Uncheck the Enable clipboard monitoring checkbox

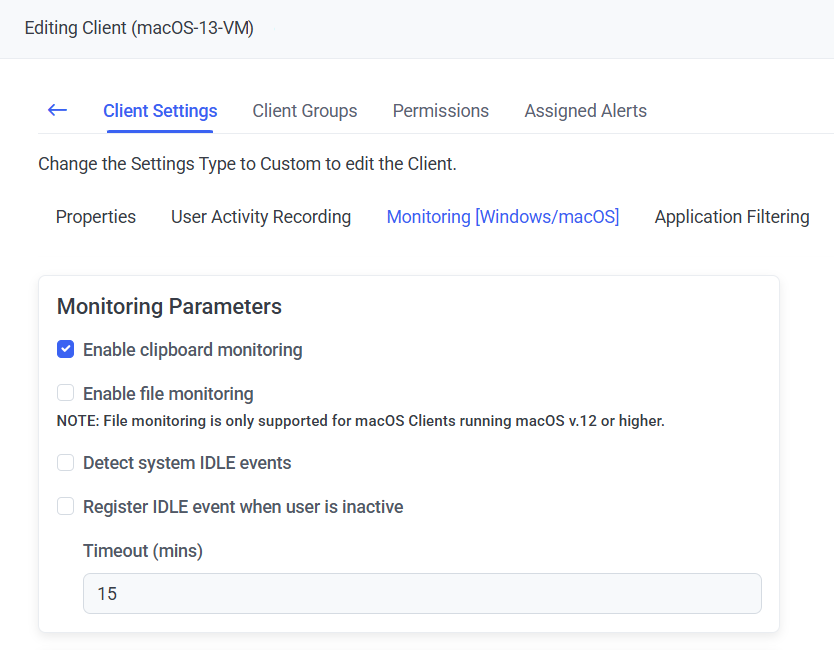pyautogui.click(x=66, y=349)
